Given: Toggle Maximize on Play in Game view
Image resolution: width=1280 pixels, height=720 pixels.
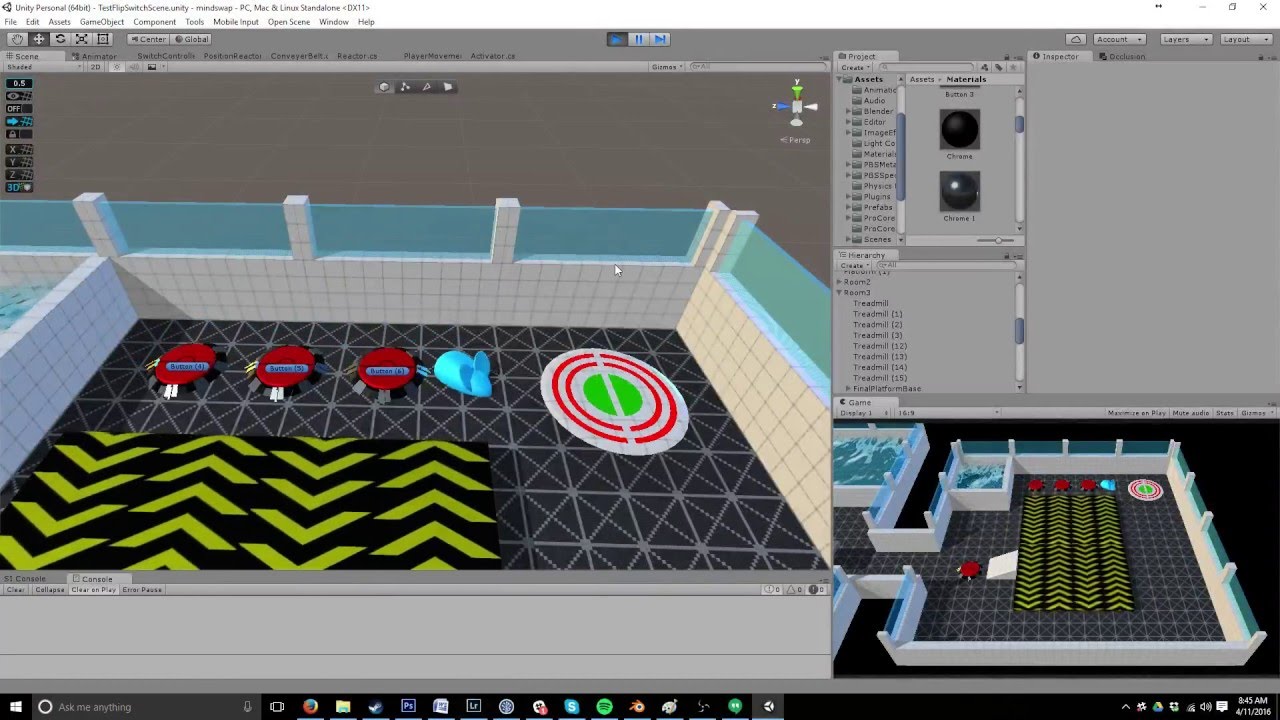Looking at the screenshot, I should (1138, 413).
